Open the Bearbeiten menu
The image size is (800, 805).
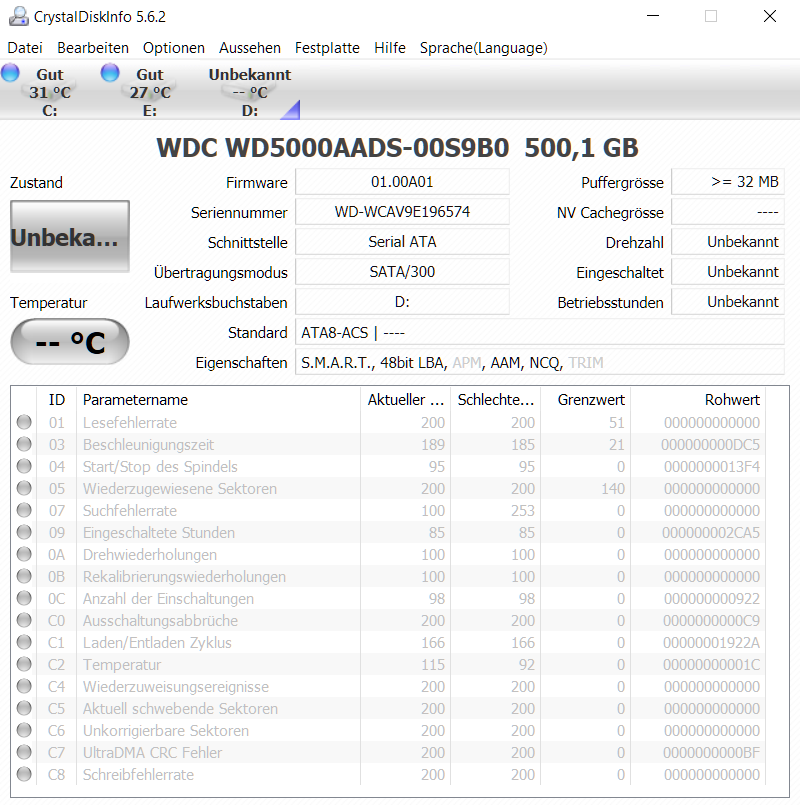[93, 48]
